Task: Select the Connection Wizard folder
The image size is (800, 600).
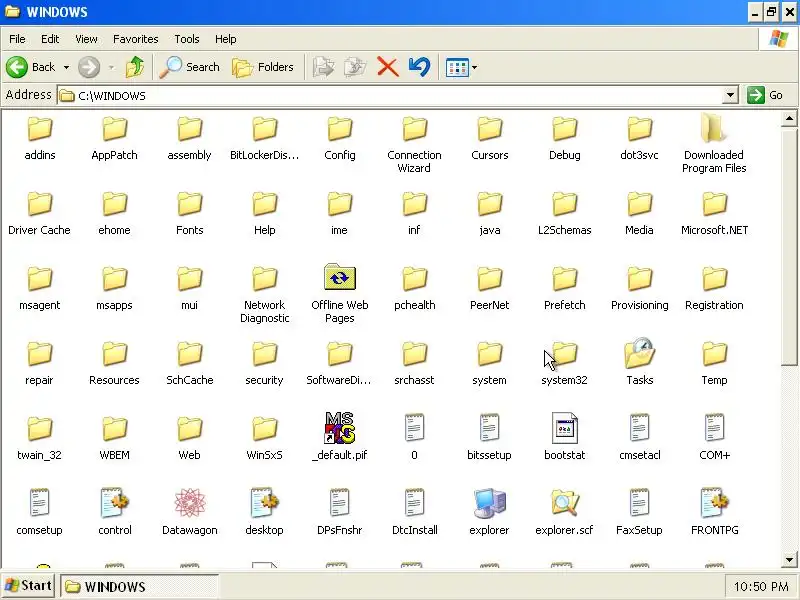Action: [x=414, y=144]
